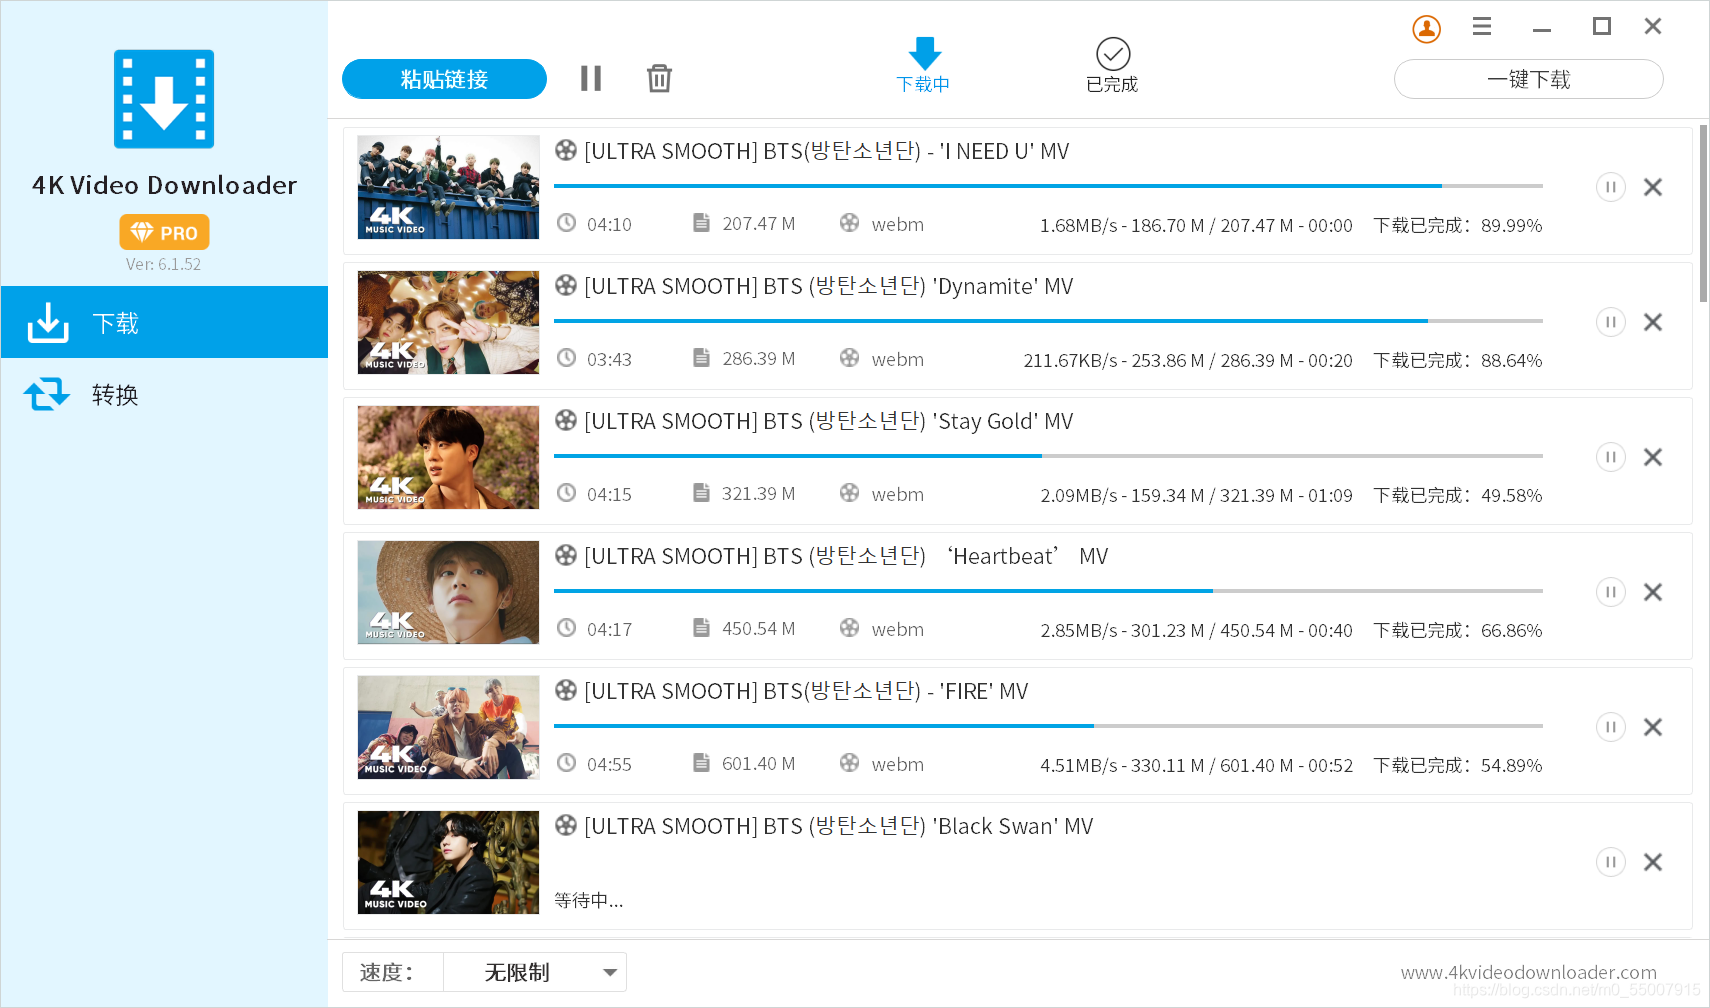Pause all downloads from toolbar
The image size is (1710, 1008).
[591, 78]
